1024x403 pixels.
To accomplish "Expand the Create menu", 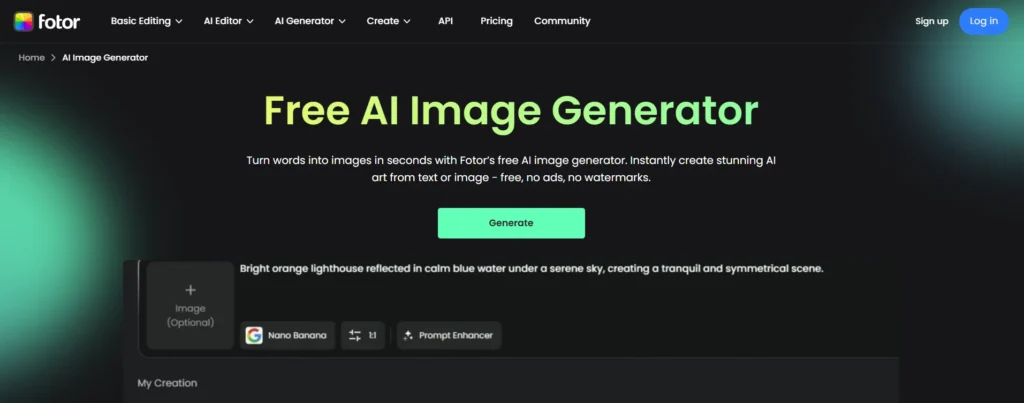I will (388, 21).
